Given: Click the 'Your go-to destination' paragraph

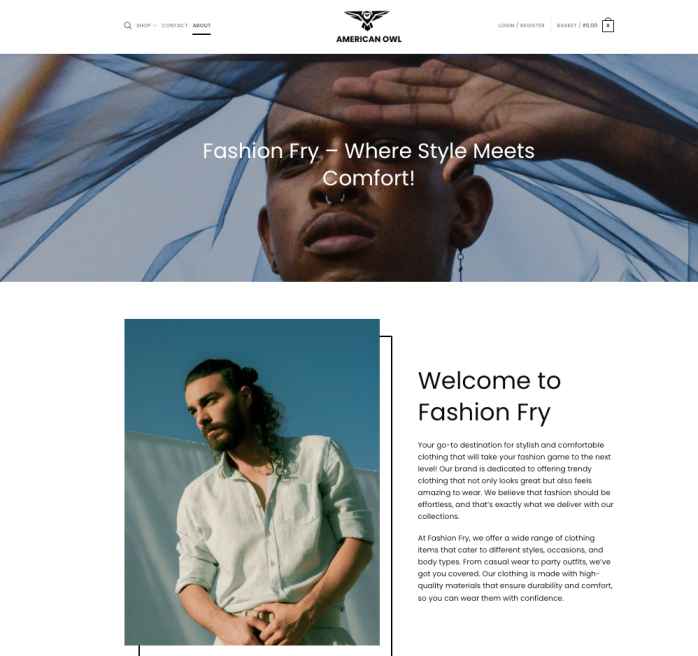Looking at the screenshot, I should point(515,481).
